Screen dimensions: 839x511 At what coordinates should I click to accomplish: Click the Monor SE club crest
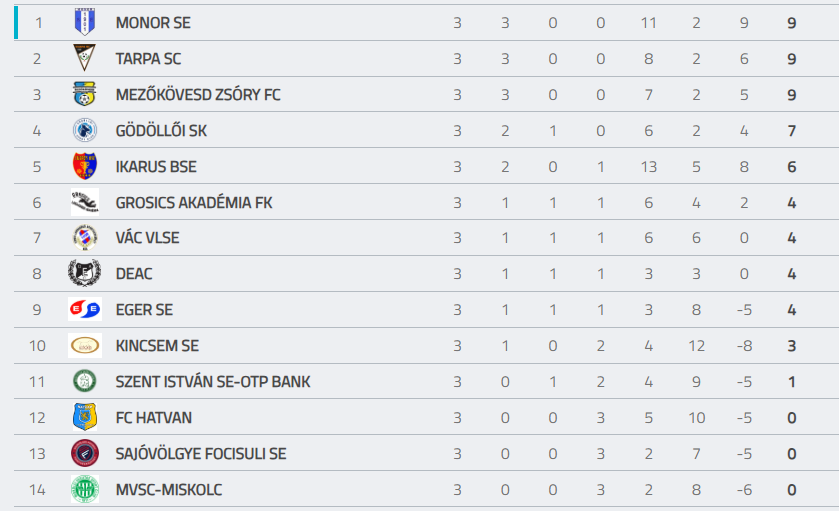pyautogui.click(x=85, y=22)
